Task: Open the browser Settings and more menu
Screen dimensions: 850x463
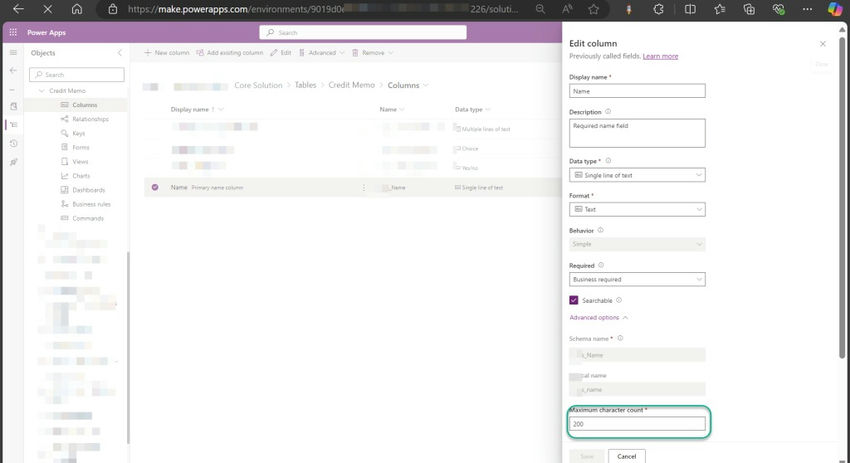Action: point(807,9)
